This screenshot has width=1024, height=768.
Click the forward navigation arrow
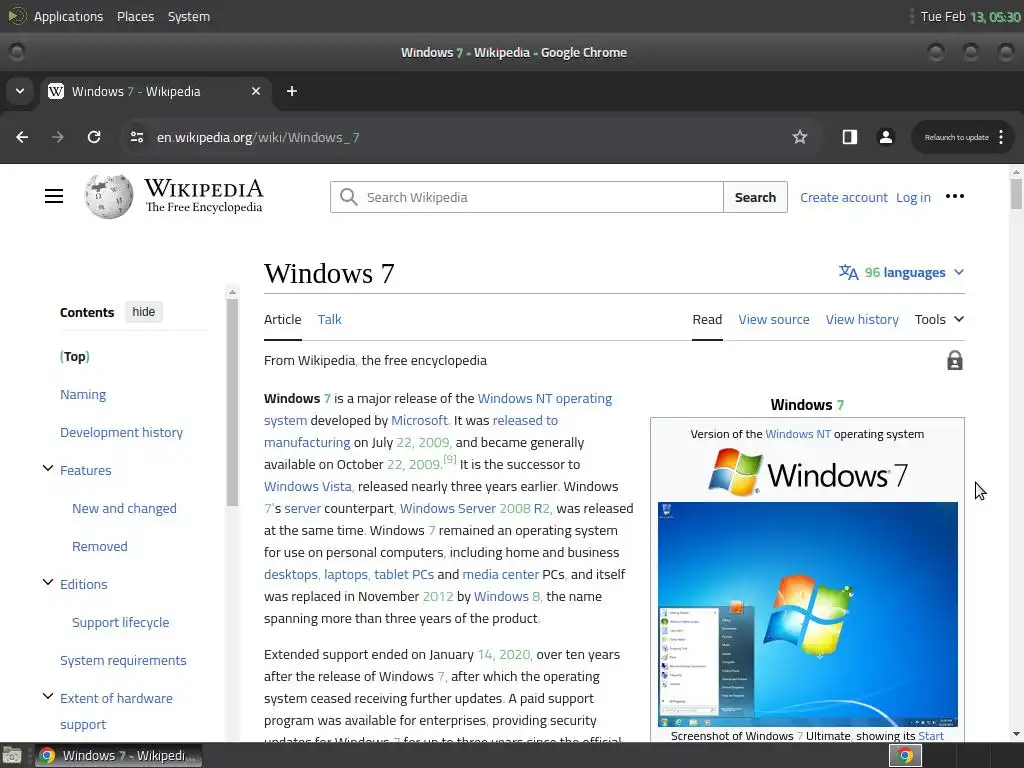point(58,137)
